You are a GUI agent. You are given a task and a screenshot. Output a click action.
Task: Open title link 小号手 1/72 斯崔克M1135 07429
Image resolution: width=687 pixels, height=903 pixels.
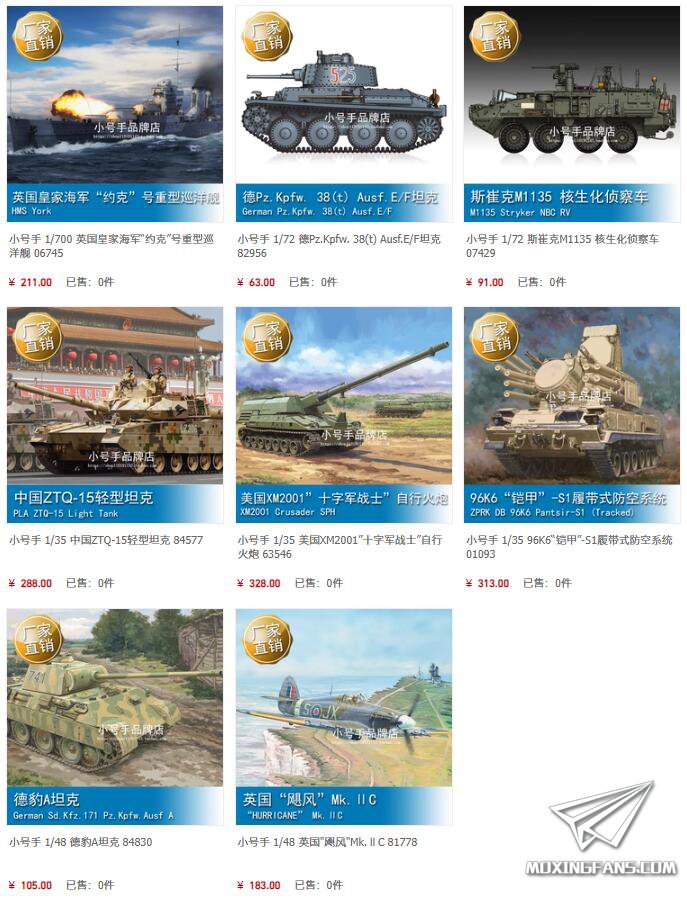[563, 246]
